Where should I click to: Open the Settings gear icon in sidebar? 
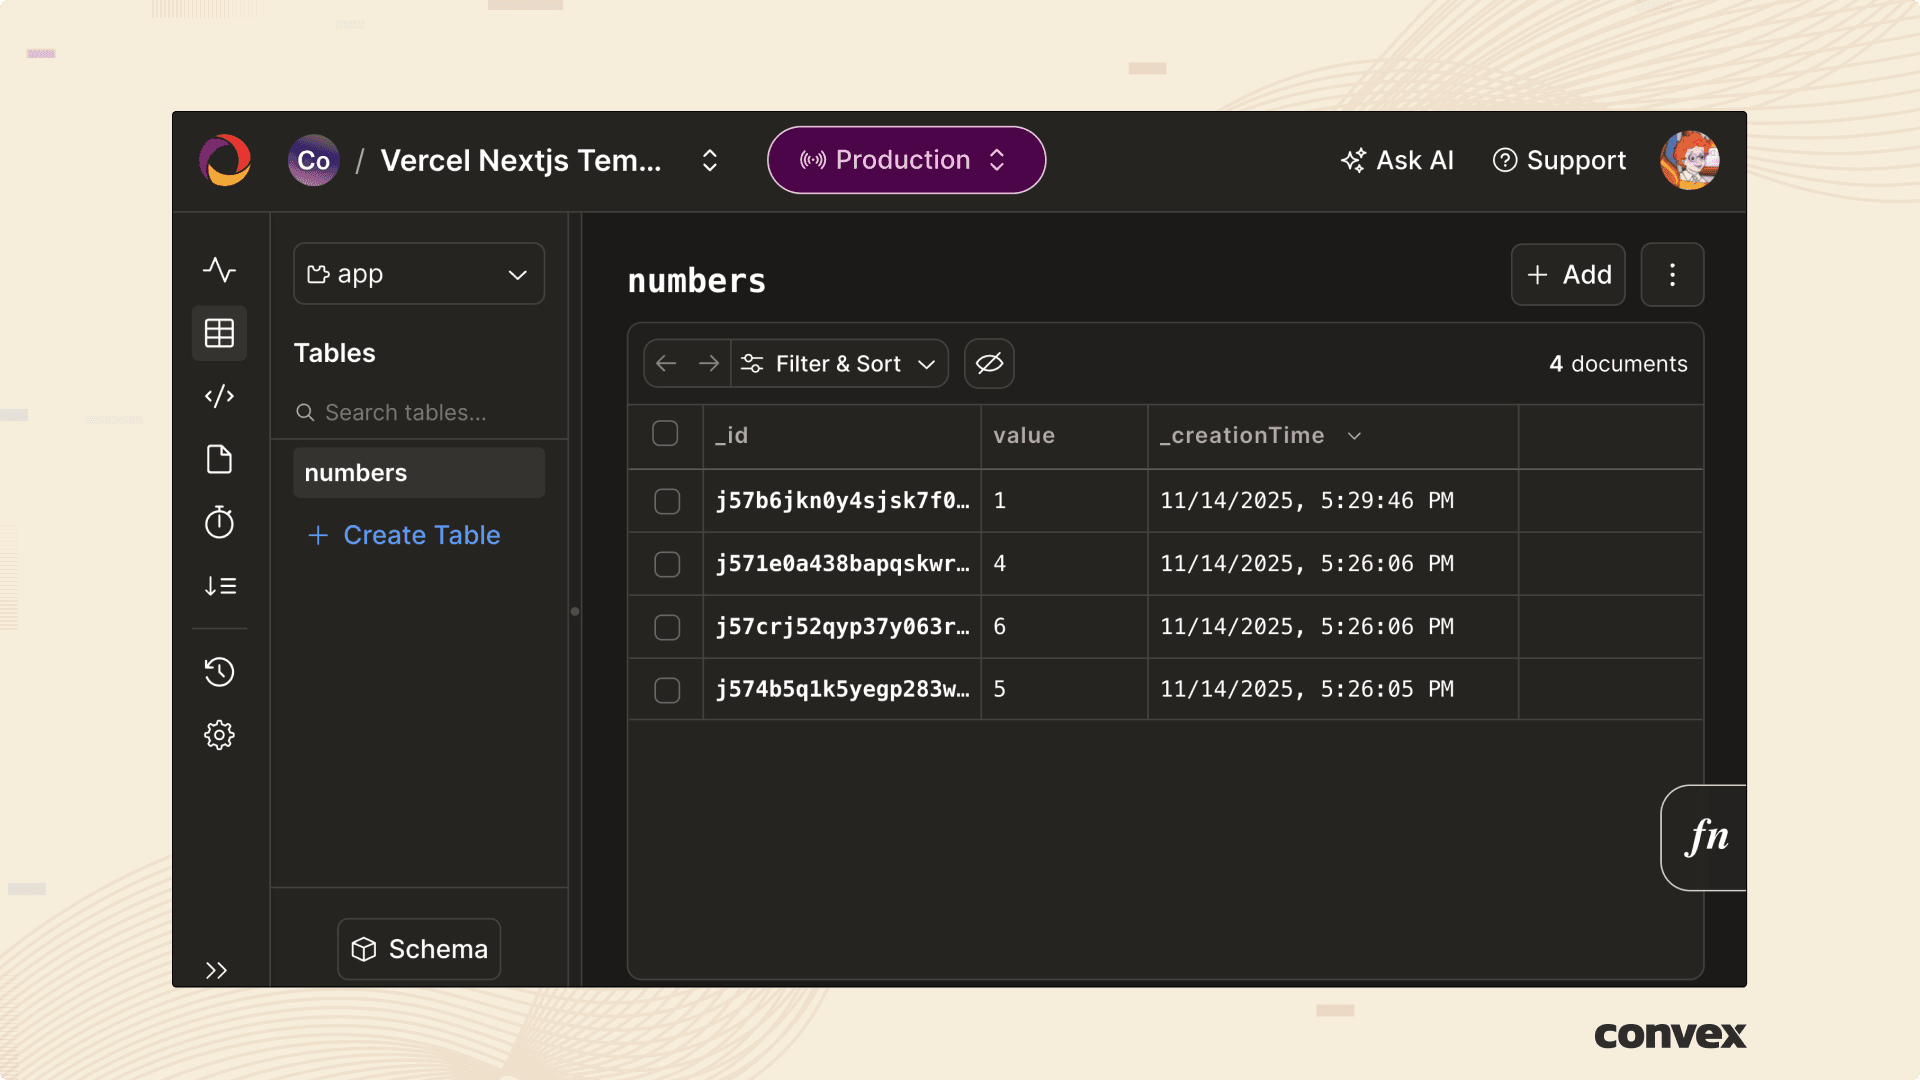(219, 735)
